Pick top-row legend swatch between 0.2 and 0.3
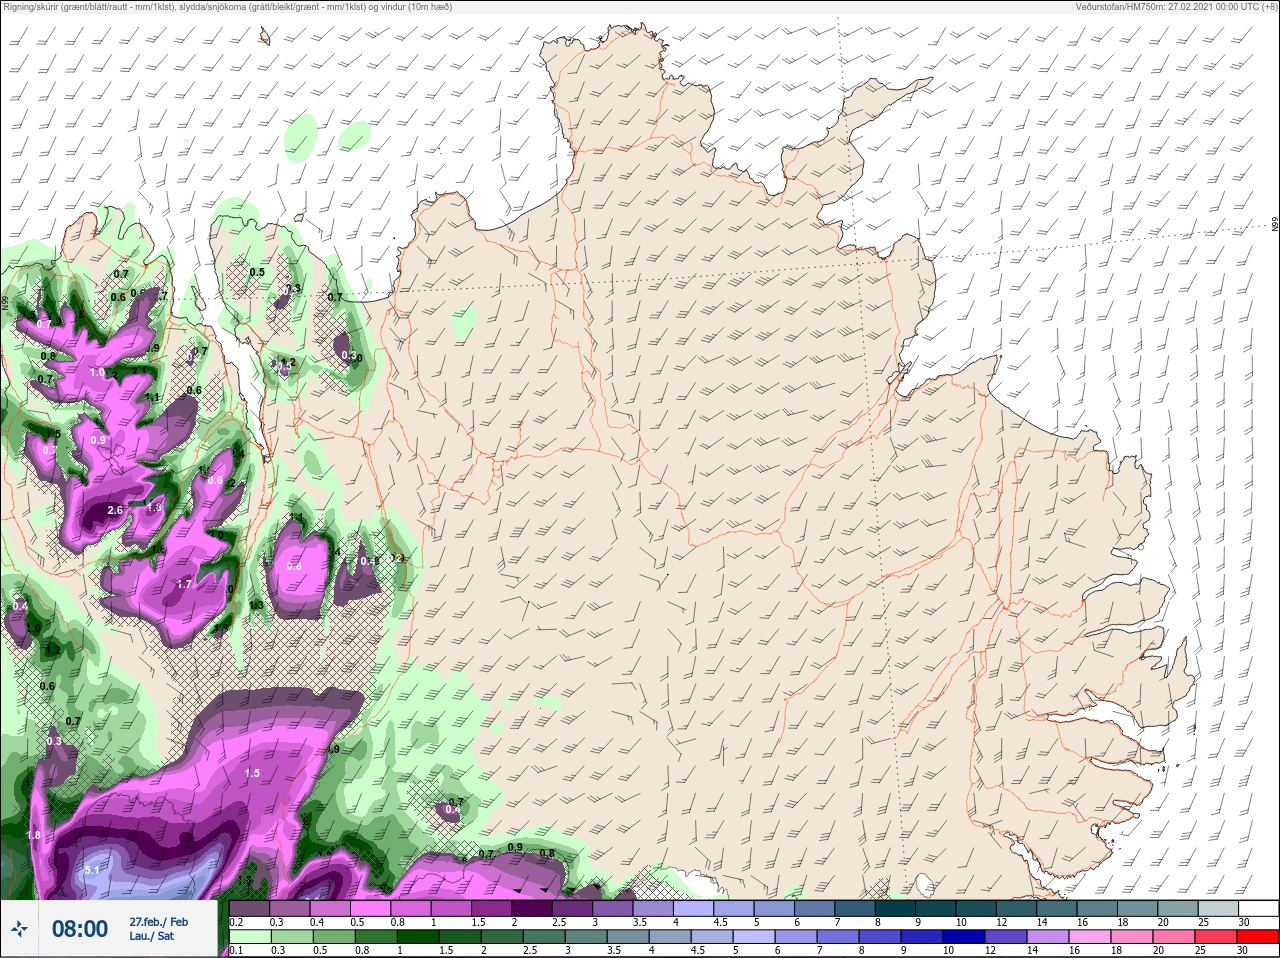 250,909
